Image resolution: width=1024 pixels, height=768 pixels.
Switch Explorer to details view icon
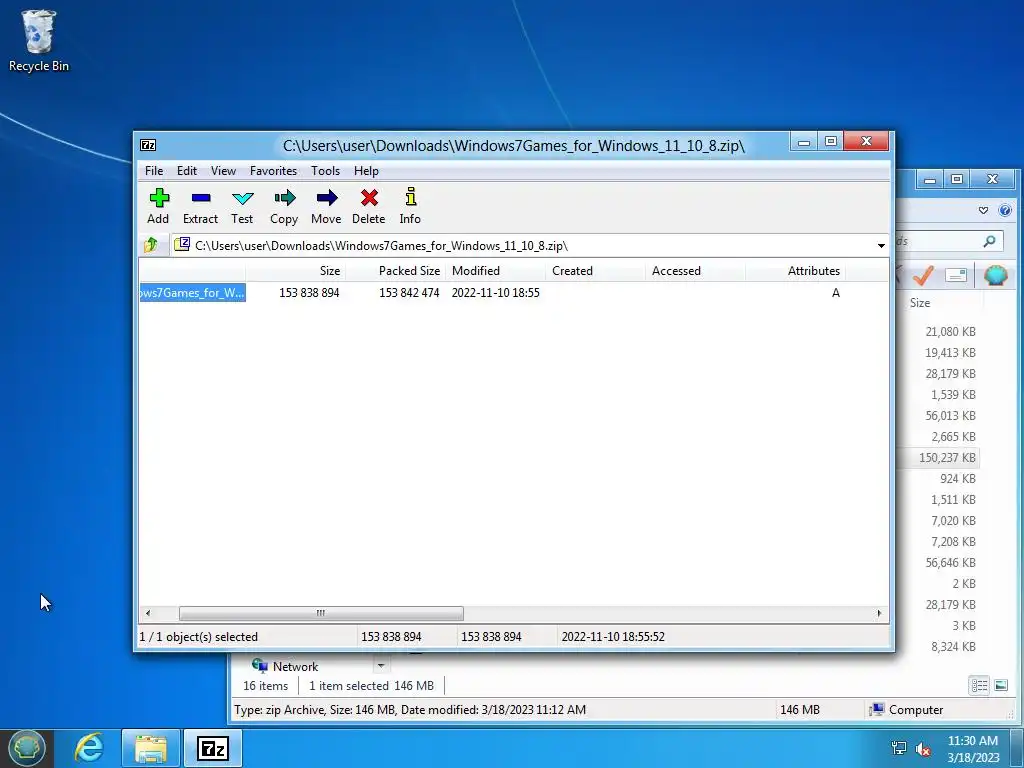pos(979,685)
